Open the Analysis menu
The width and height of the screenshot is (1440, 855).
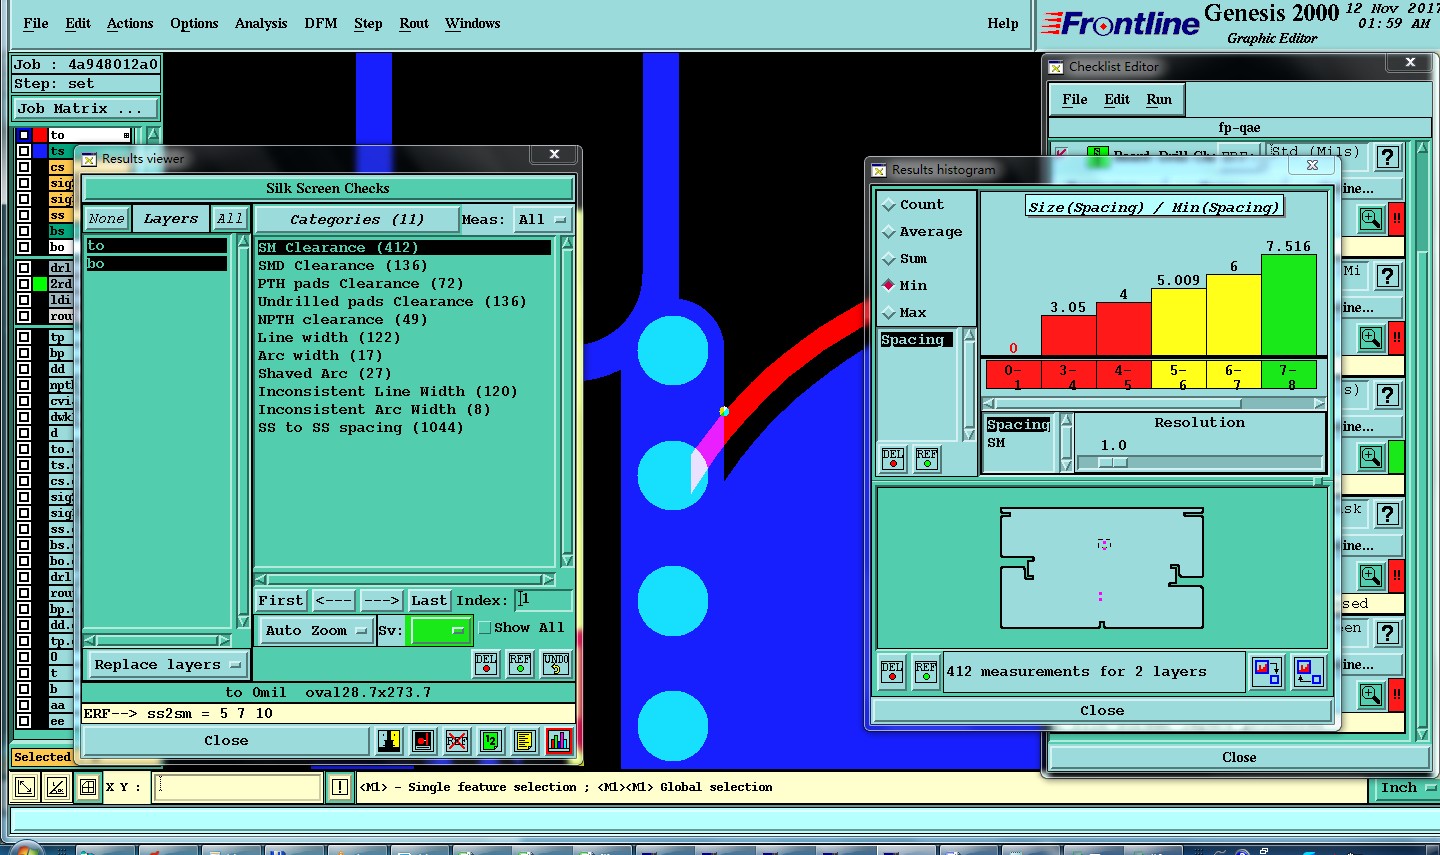[x=261, y=23]
